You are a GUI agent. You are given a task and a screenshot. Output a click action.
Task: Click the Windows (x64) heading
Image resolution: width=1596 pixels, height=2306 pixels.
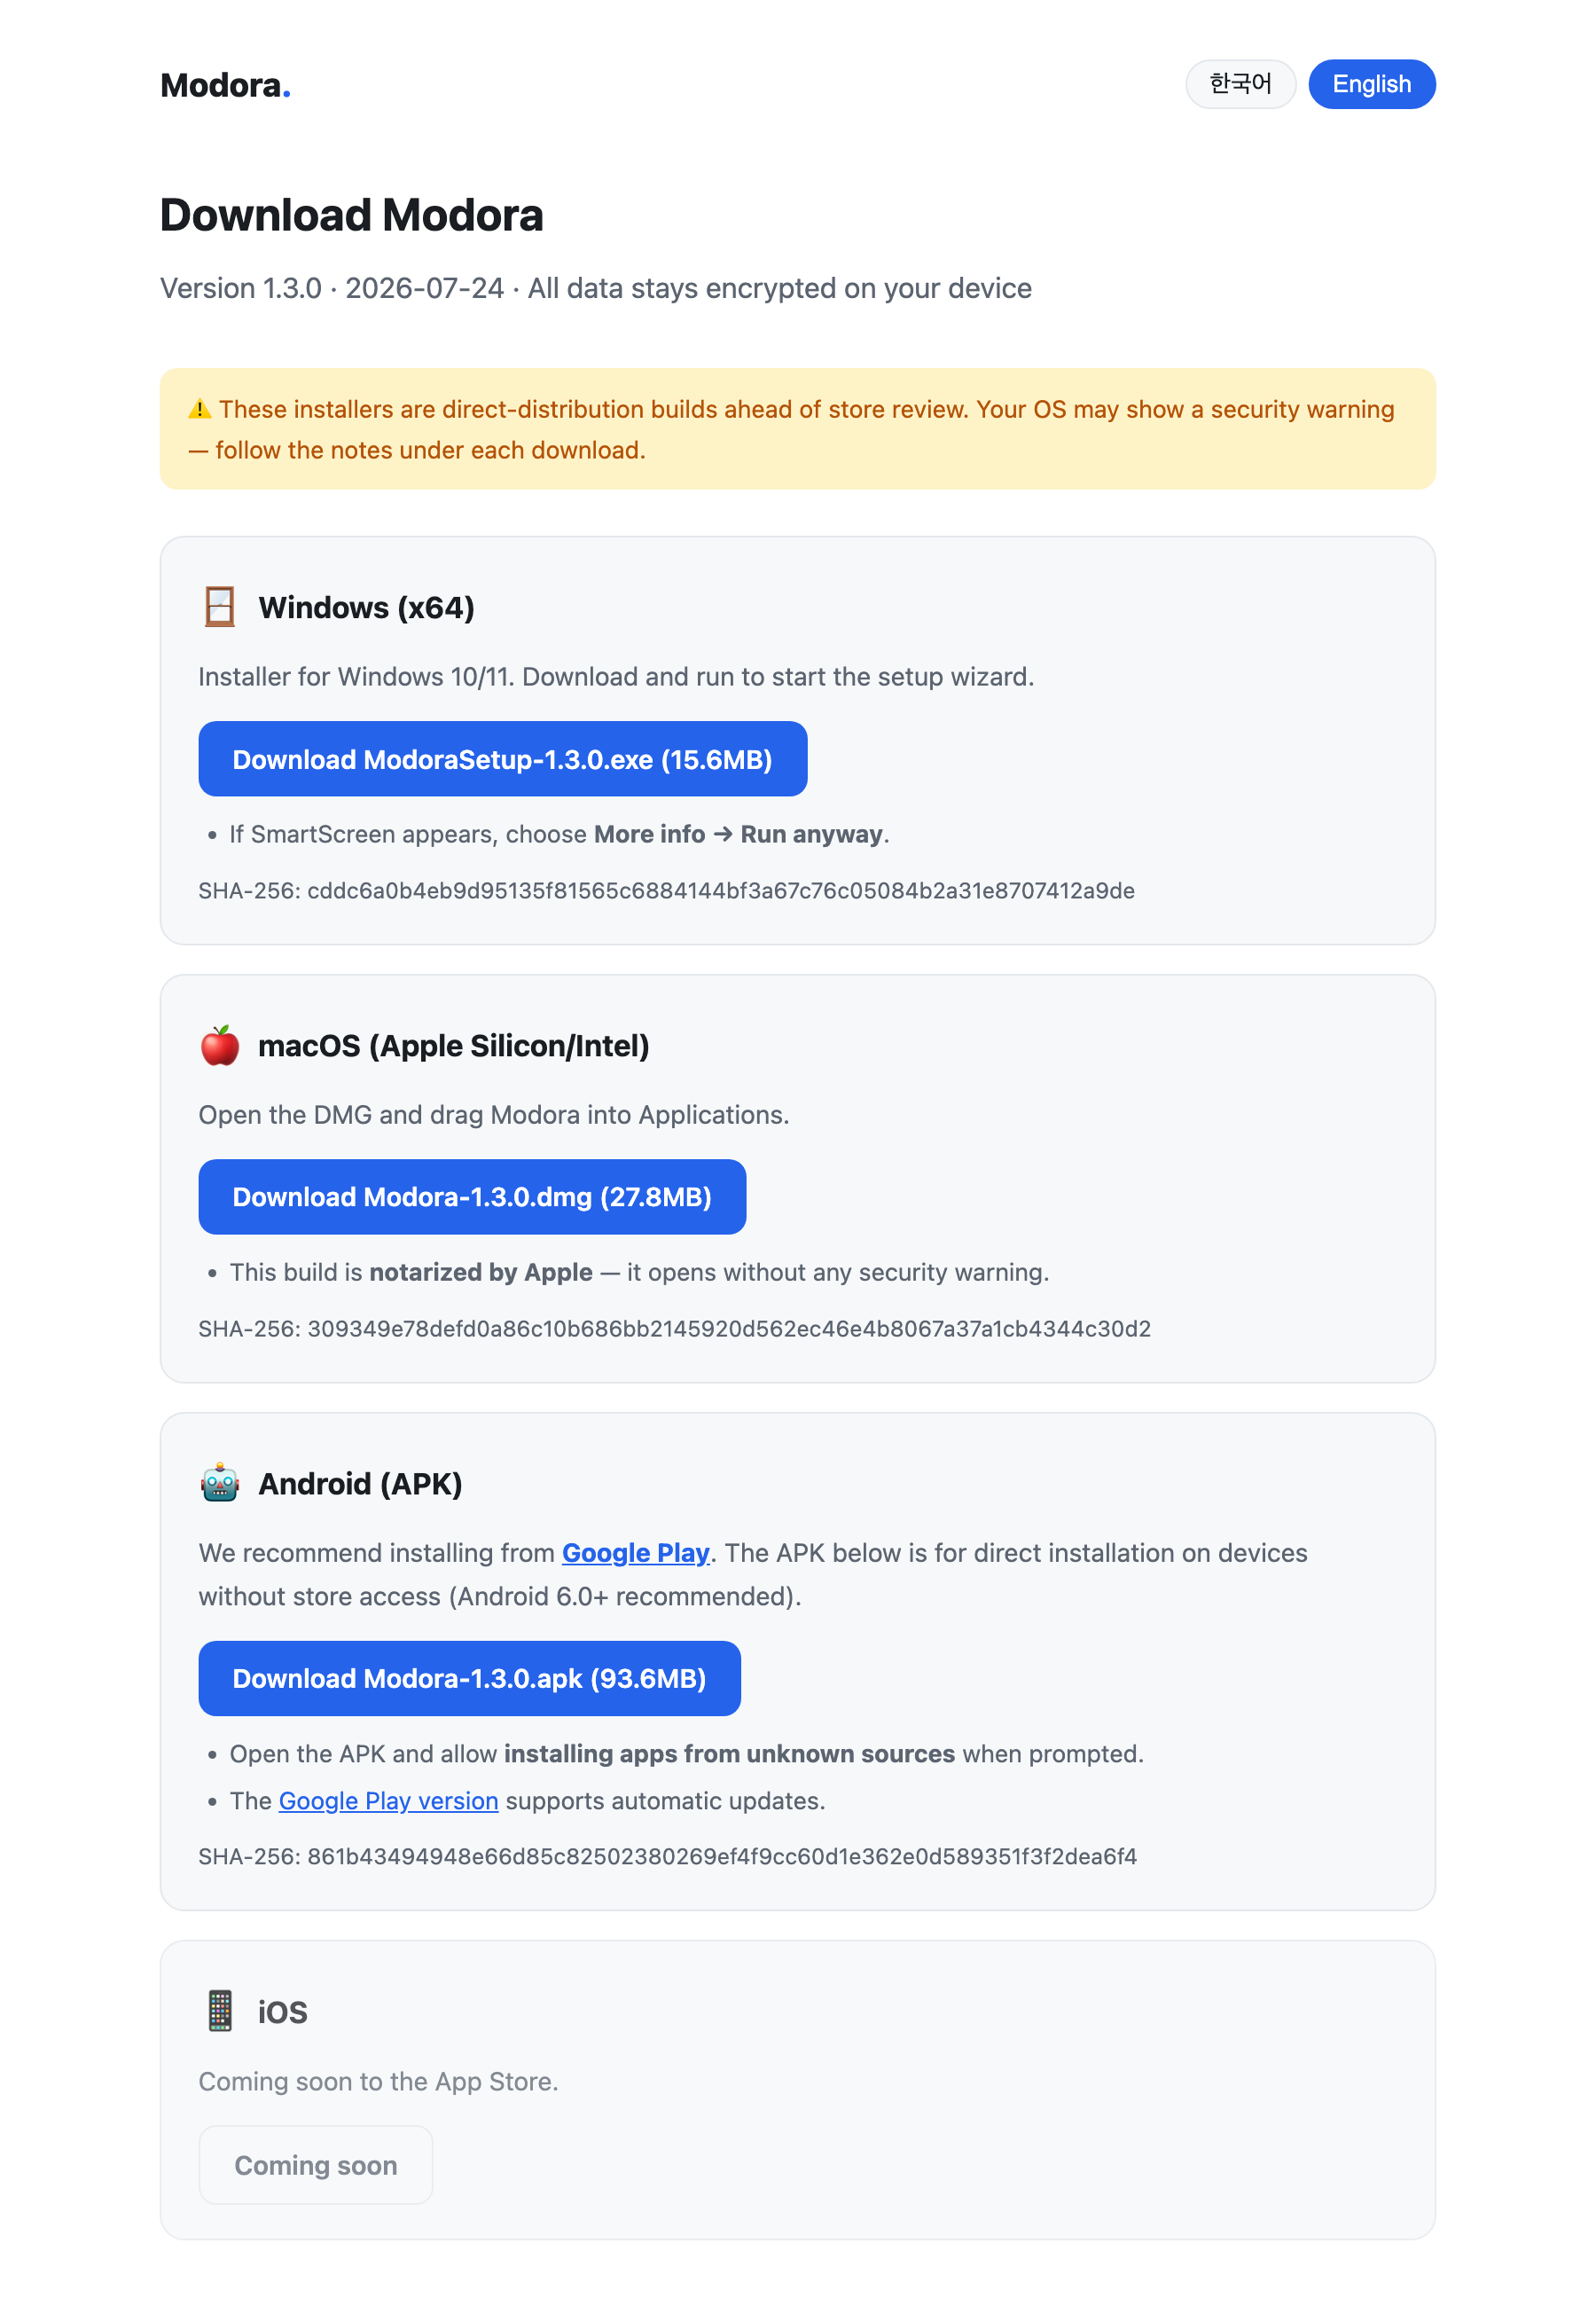pyautogui.click(x=366, y=607)
